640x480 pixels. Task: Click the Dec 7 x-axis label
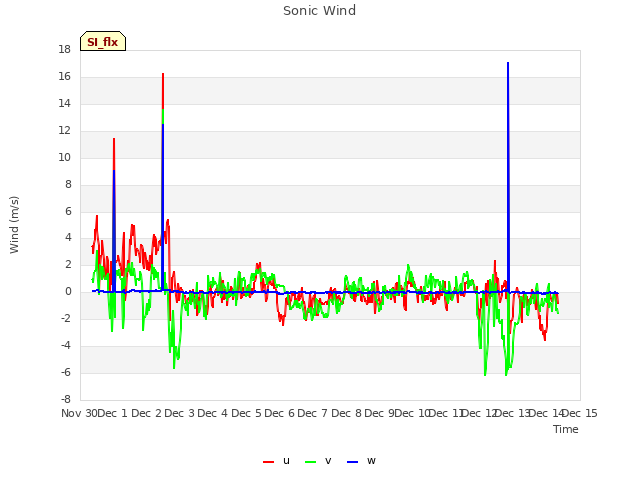pos(313,413)
